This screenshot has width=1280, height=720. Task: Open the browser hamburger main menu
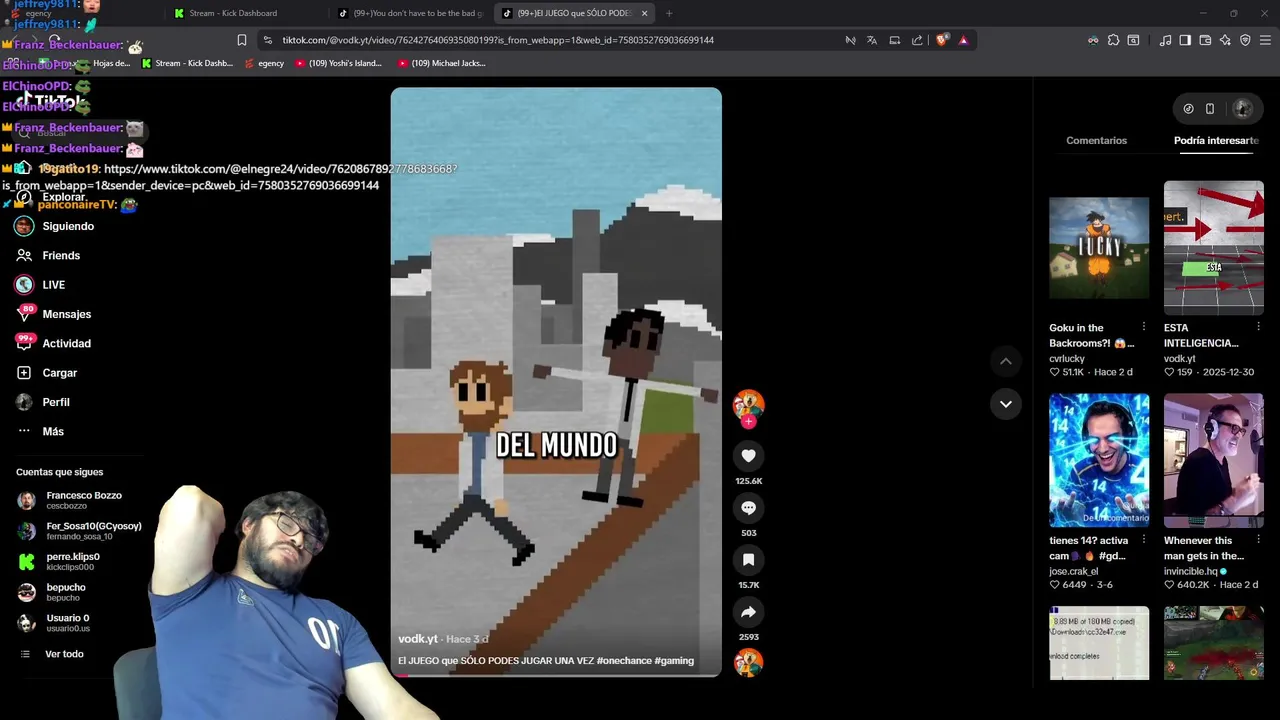point(1266,40)
